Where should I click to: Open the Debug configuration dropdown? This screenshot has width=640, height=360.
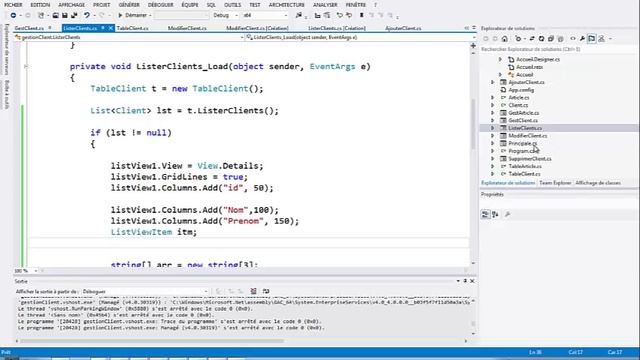(x=225, y=16)
